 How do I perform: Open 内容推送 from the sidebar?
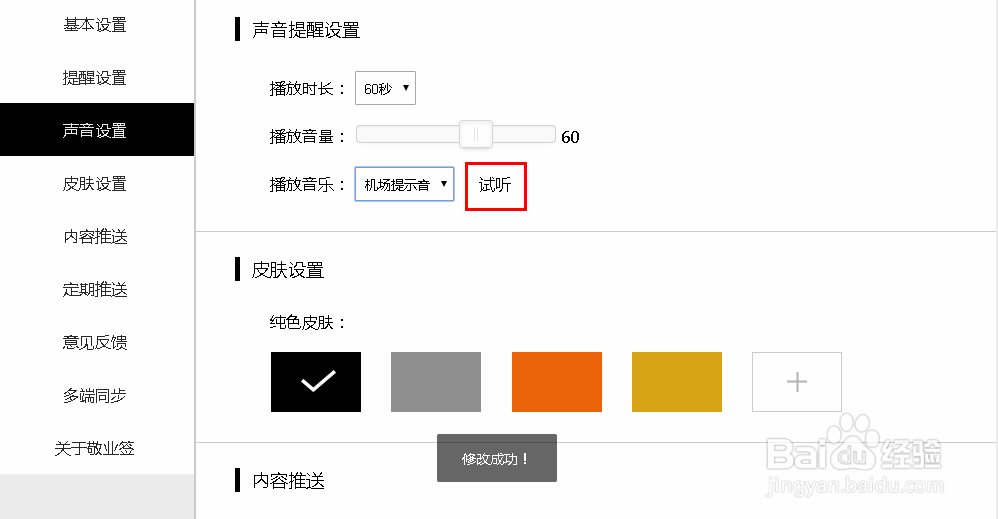[95, 237]
